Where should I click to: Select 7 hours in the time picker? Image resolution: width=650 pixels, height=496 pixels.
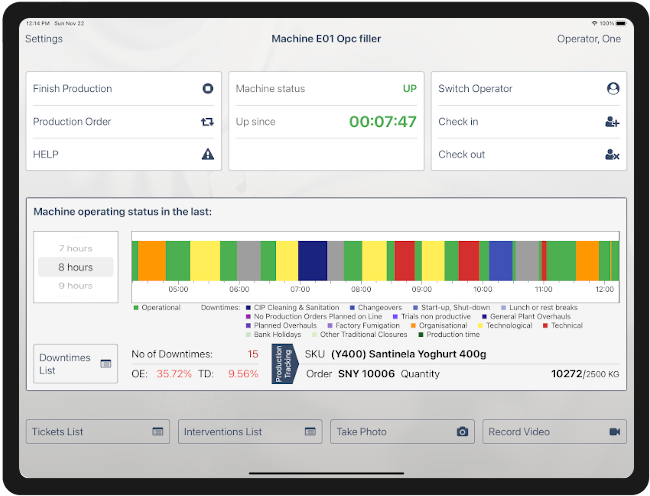[75, 248]
